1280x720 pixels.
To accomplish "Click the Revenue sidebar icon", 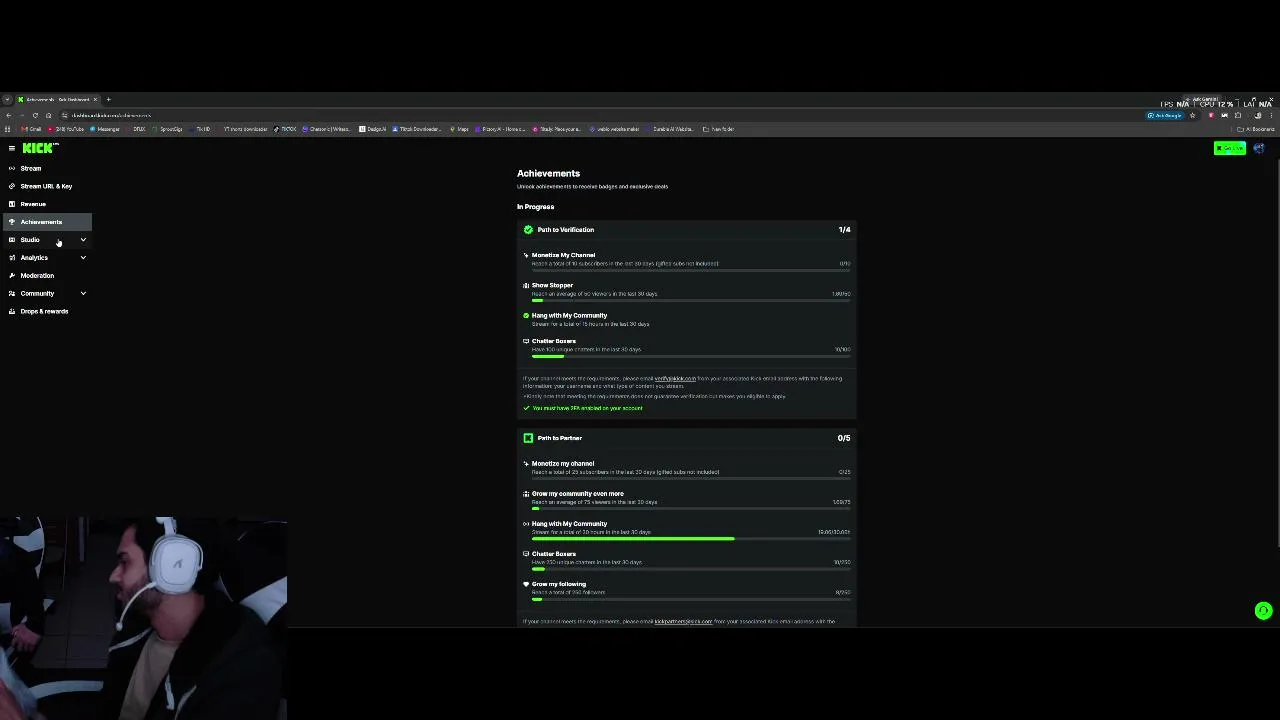I will (x=12, y=204).
